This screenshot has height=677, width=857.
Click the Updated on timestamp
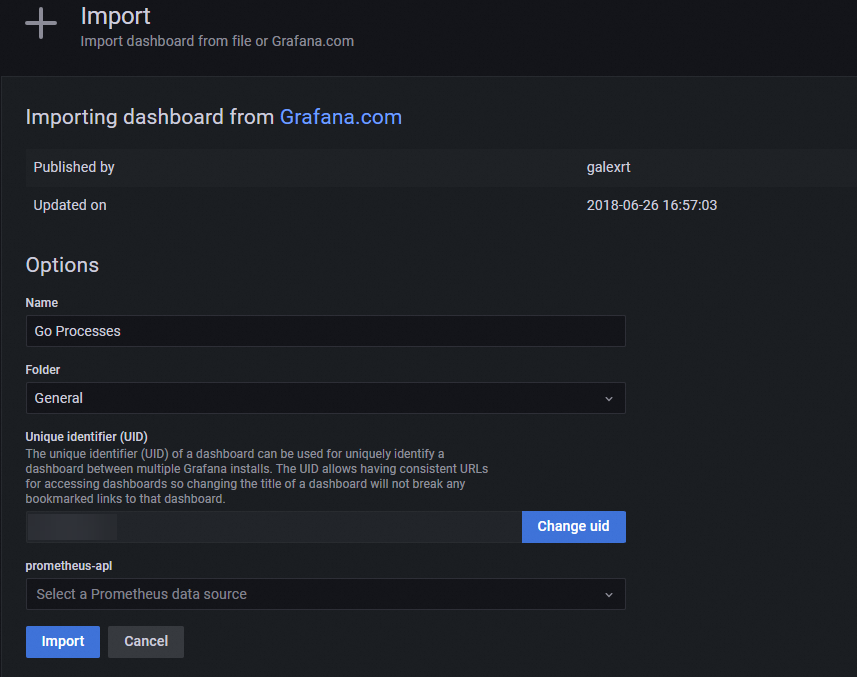[652, 205]
